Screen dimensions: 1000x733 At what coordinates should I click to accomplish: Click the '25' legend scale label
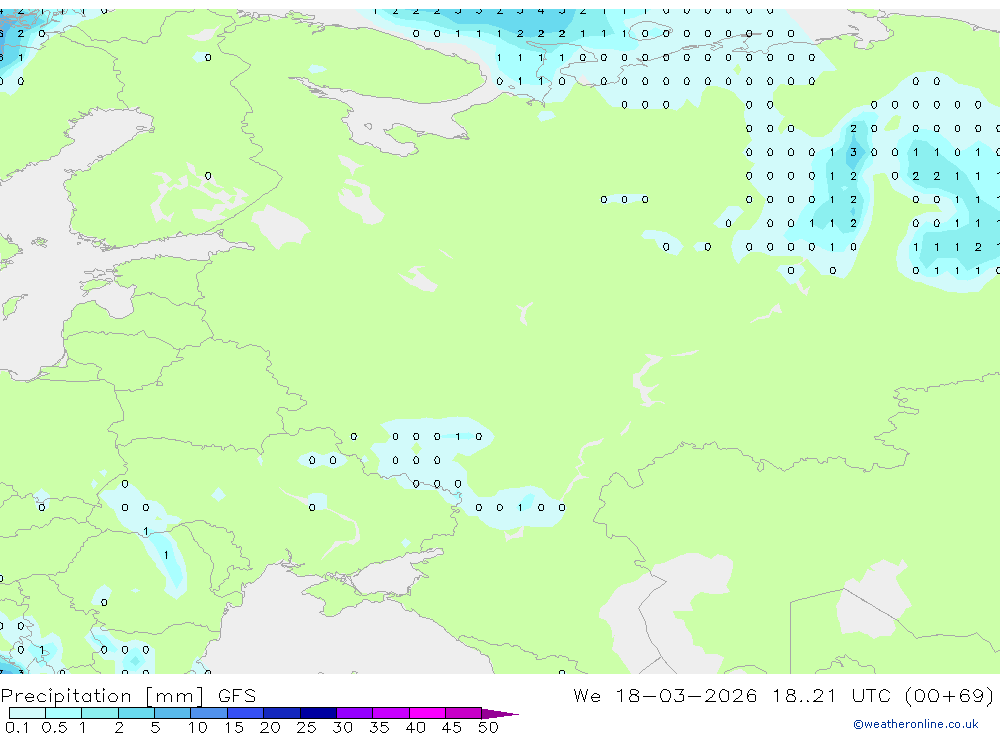[306, 727]
